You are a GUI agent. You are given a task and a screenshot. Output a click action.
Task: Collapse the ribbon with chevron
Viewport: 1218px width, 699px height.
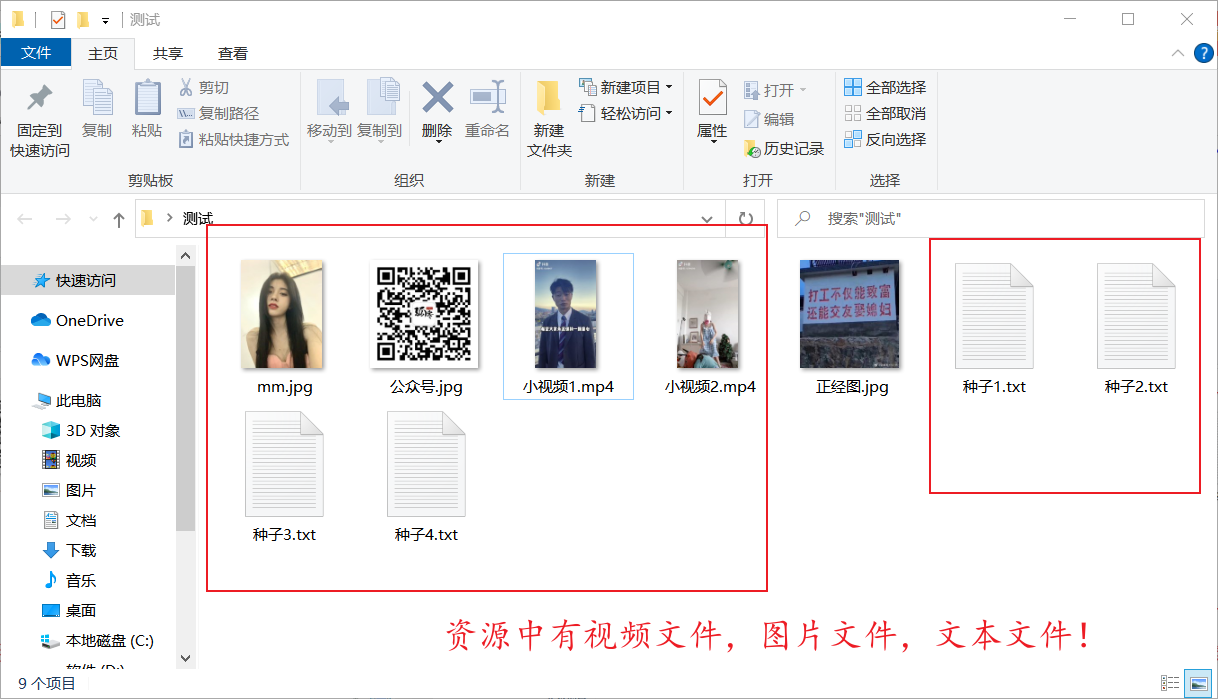(x=1176, y=54)
